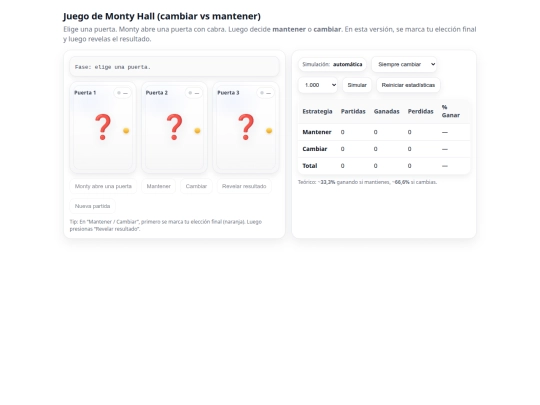Choose Puerta 1 door card

(x=103, y=127)
